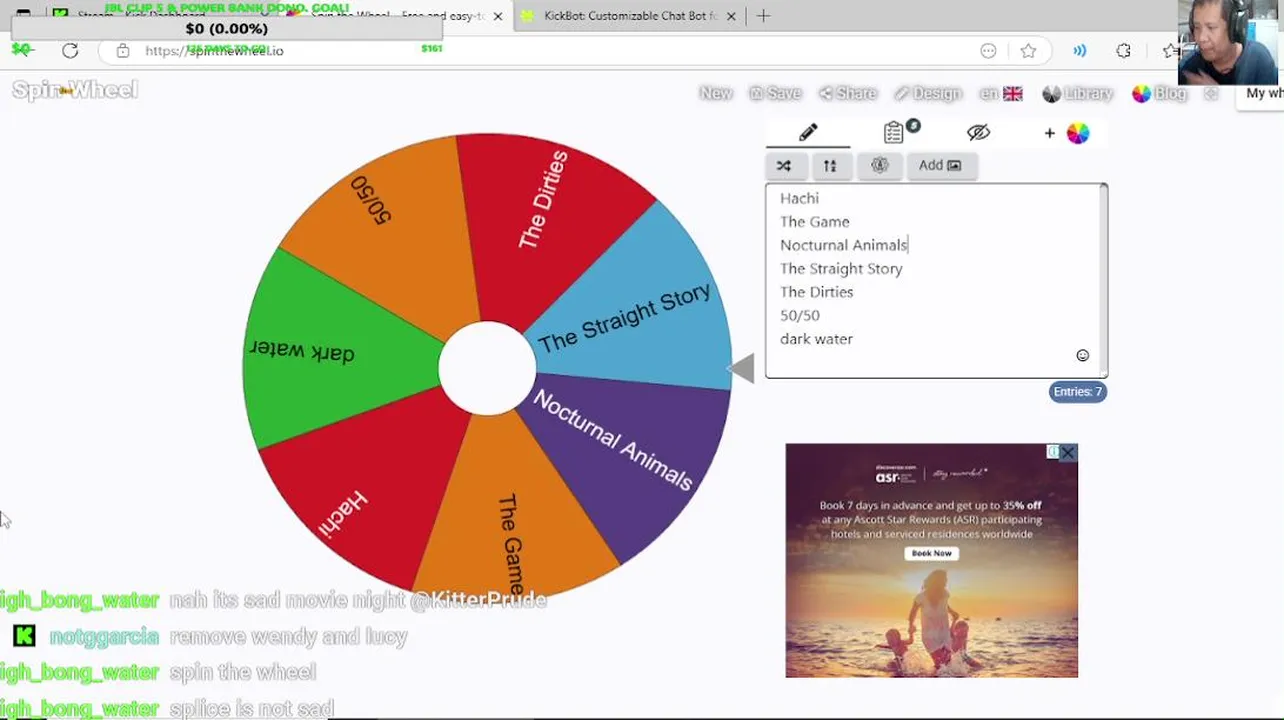
Task: Open the rainbow color wheel theme picker
Action: click(1077, 133)
